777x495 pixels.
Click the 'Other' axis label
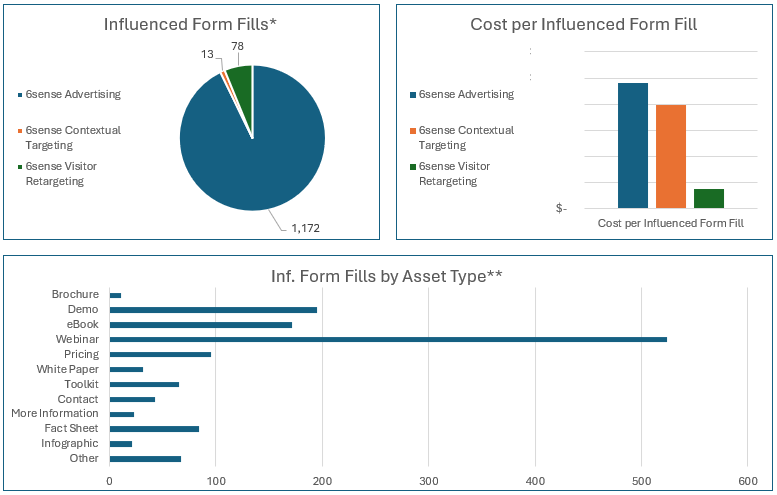click(84, 458)
